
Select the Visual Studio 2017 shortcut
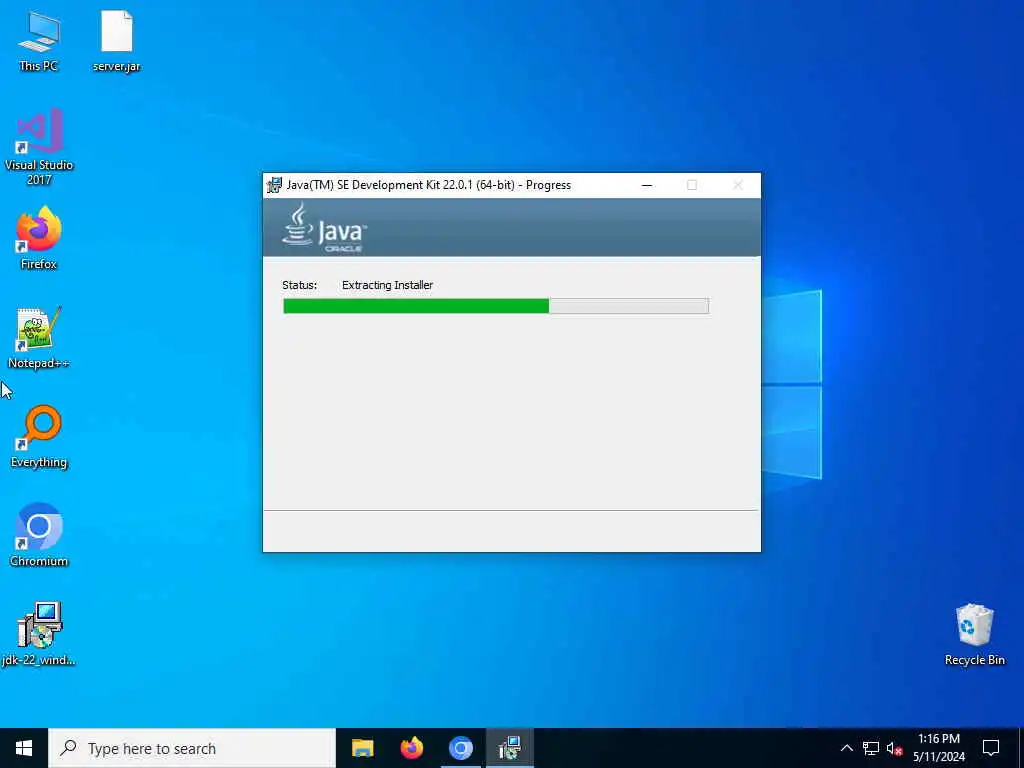point(39,147)
